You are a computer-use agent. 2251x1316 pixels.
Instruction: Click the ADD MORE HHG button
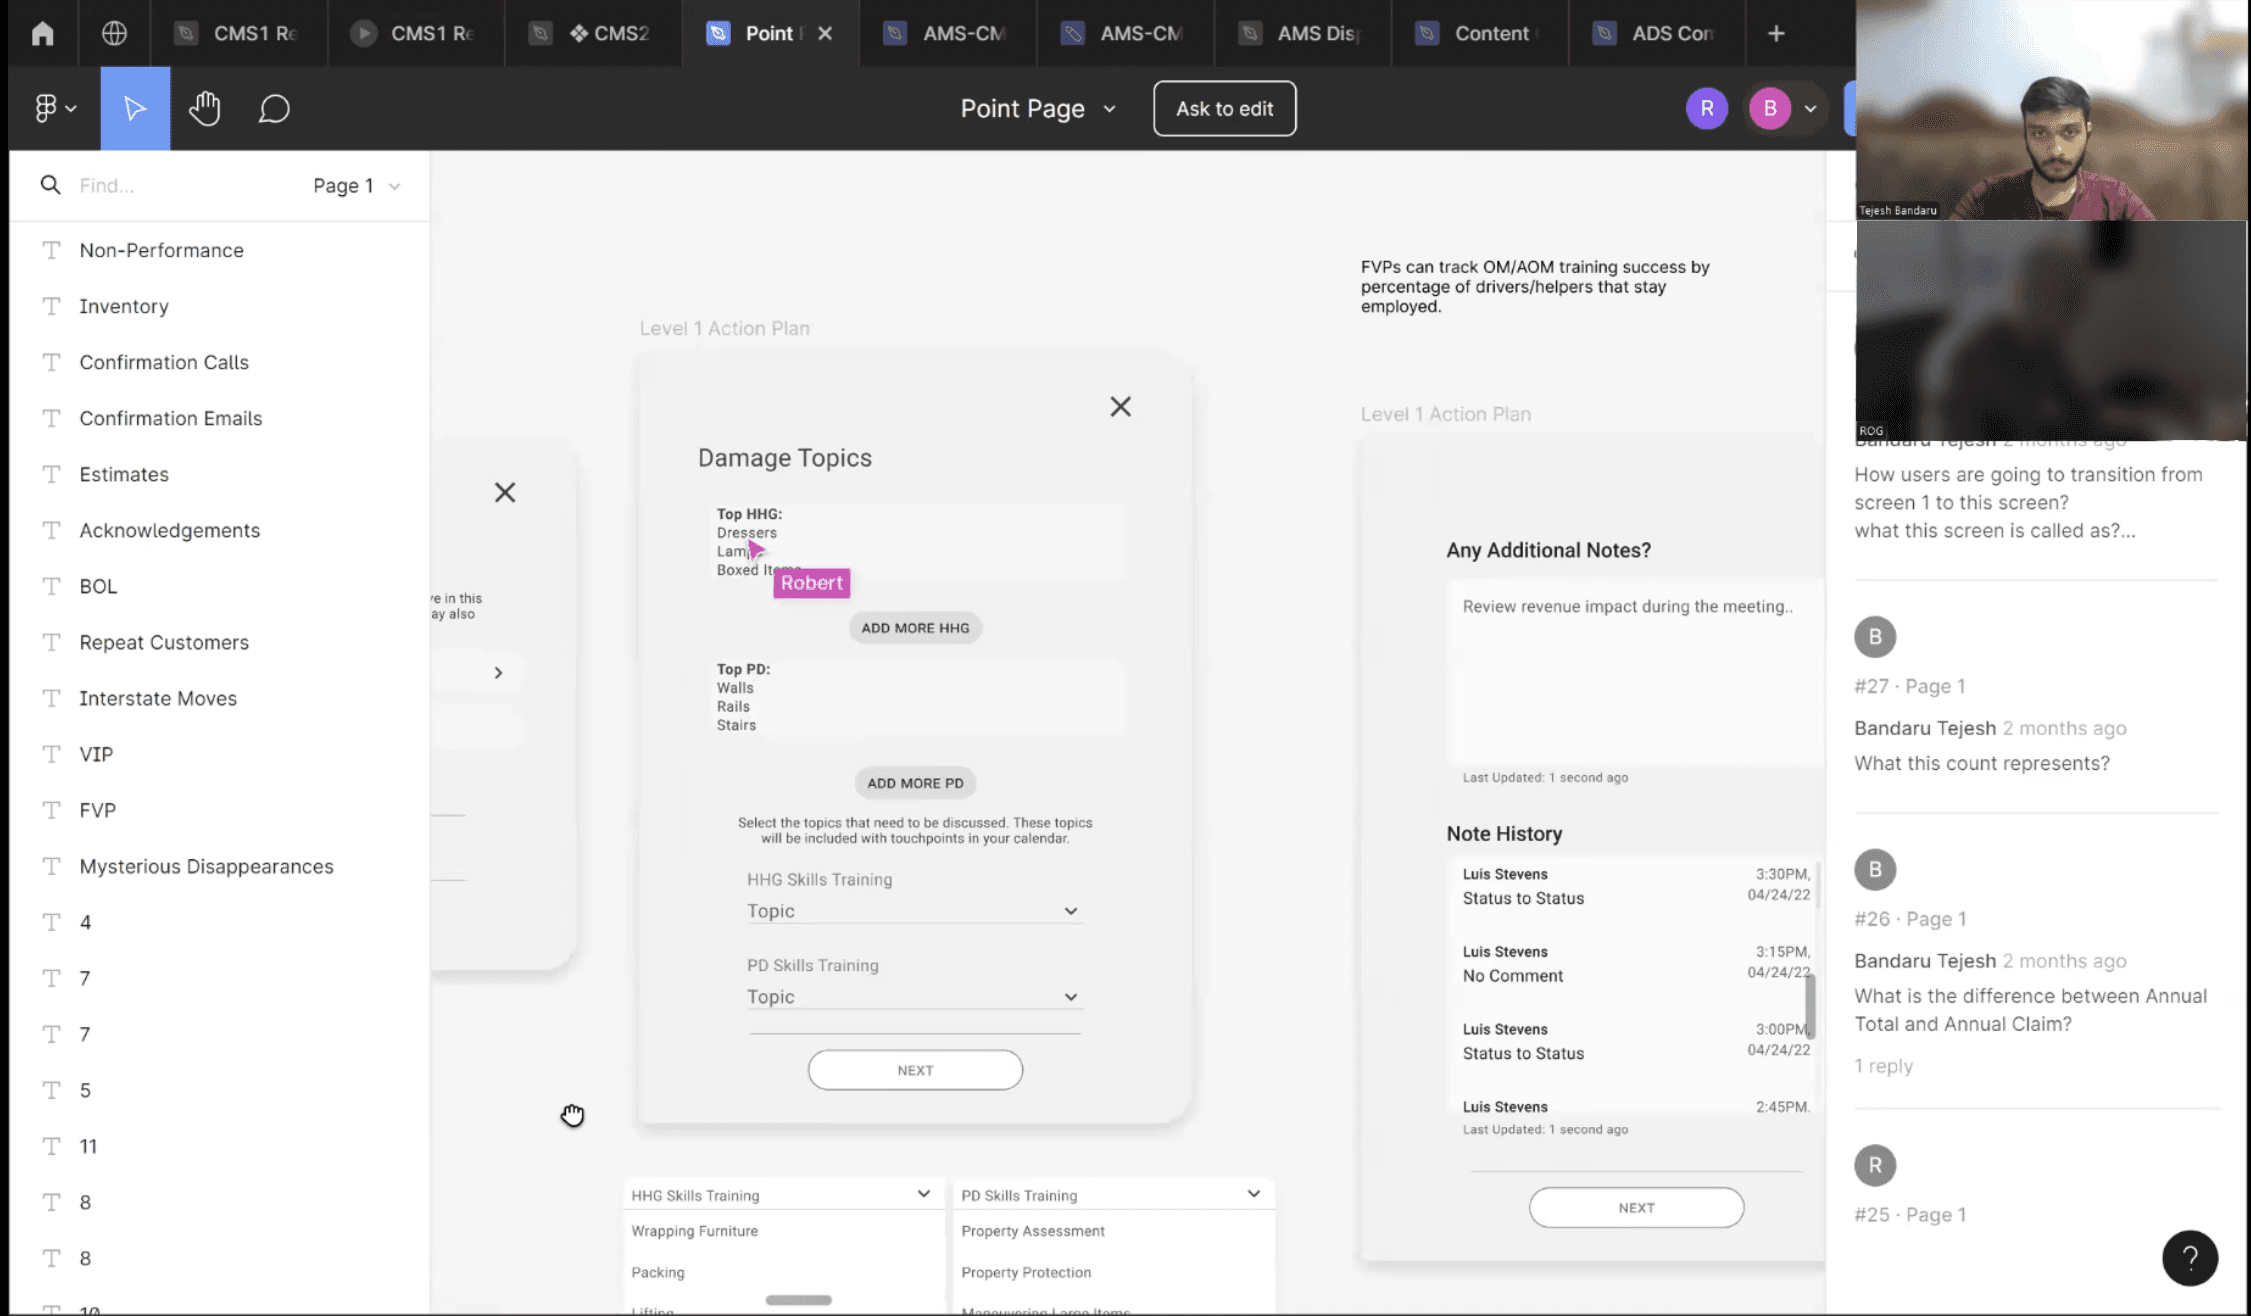coord(915,628)
